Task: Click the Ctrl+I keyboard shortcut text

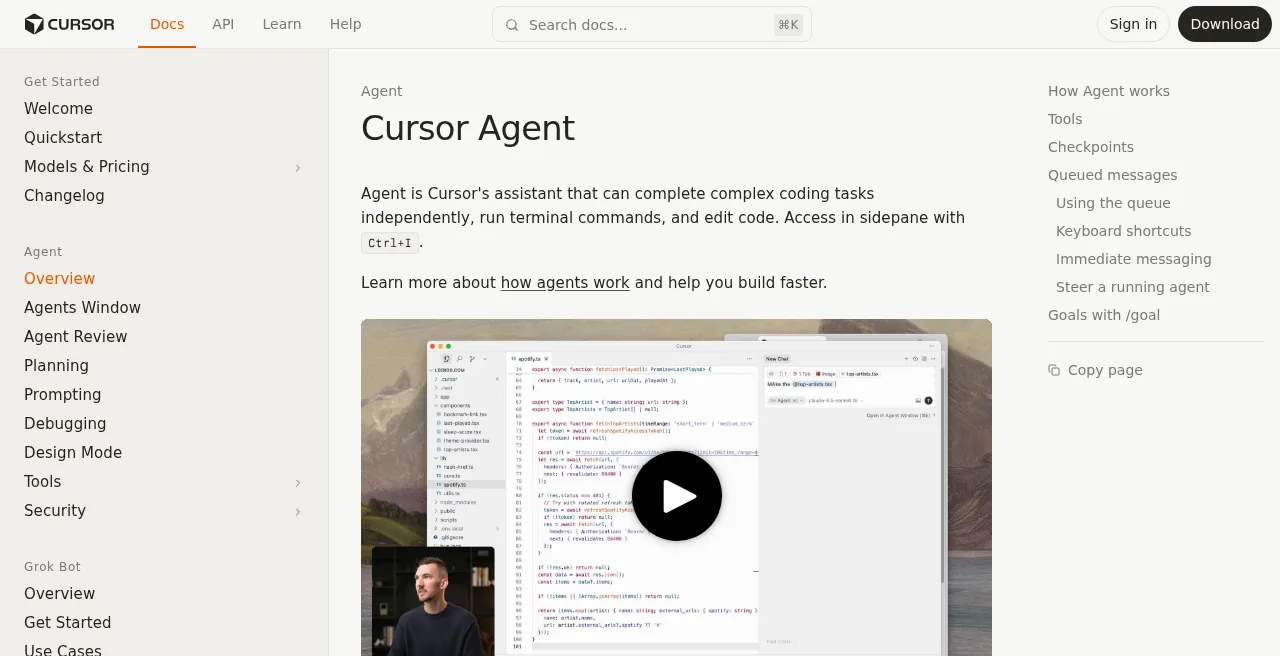Action: 390,243
